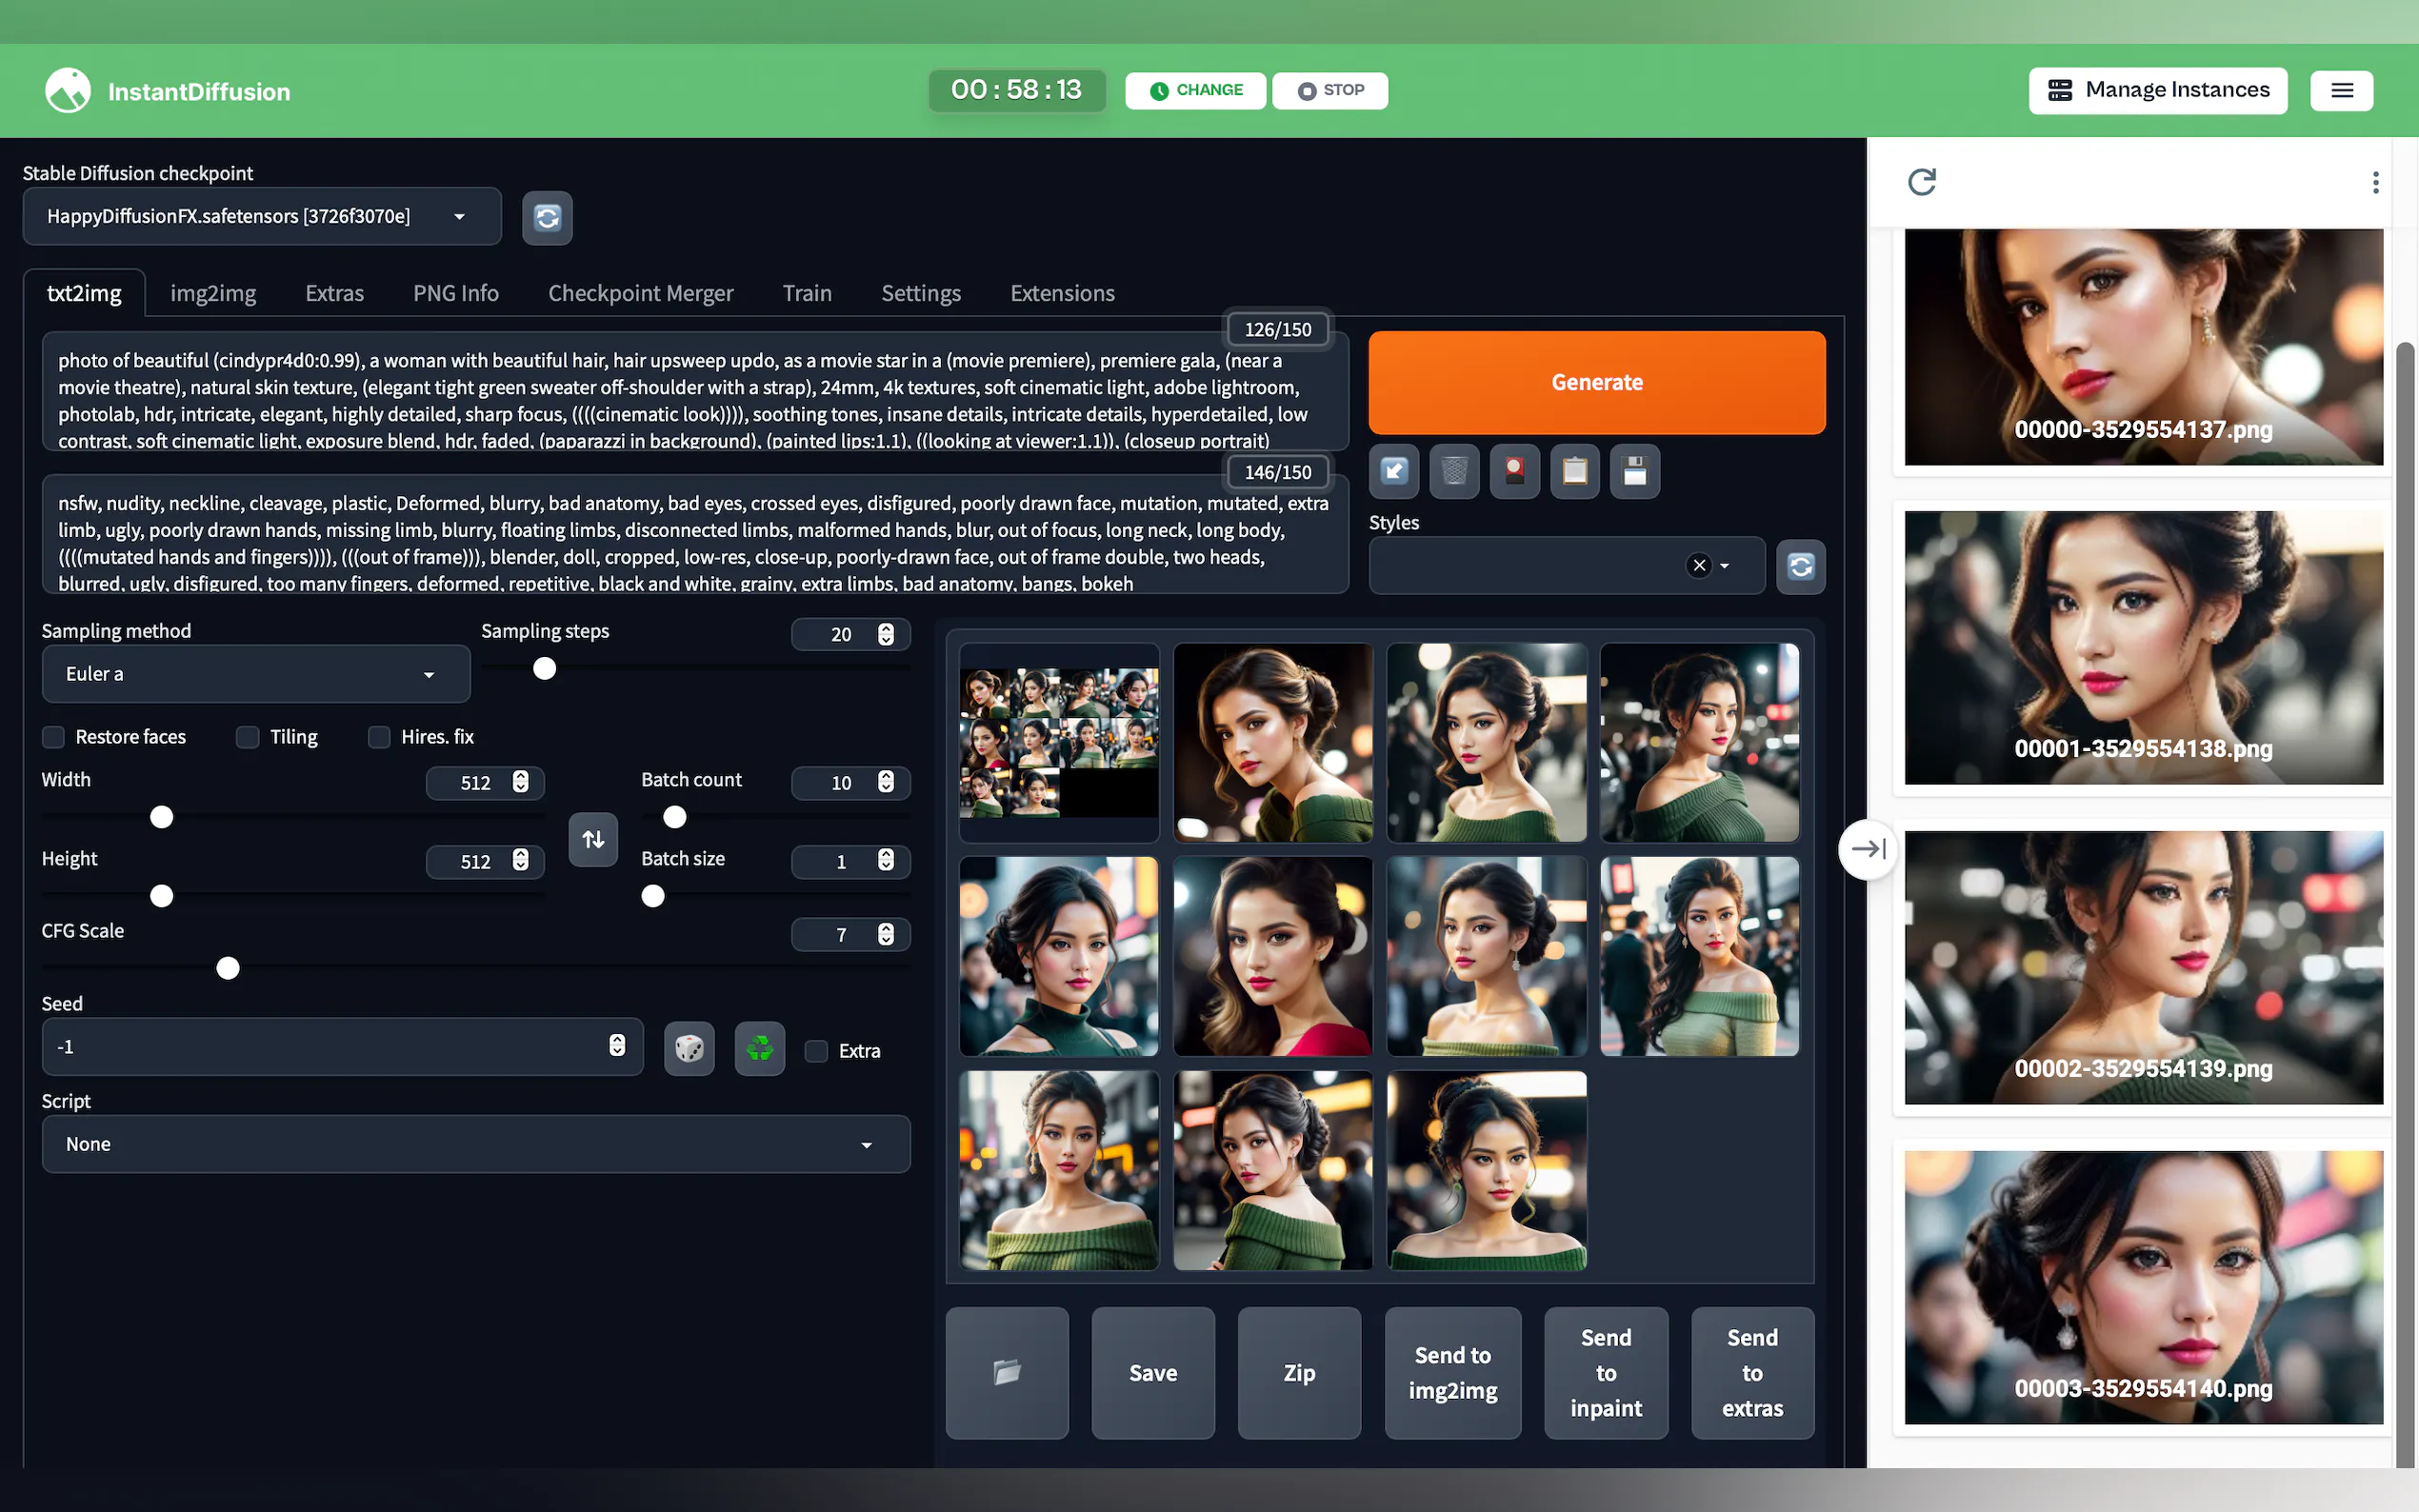Click the dice icon to randomize seed
The height and width of the screenshot is (1512, 2419).
click(x=689, y=1048)
